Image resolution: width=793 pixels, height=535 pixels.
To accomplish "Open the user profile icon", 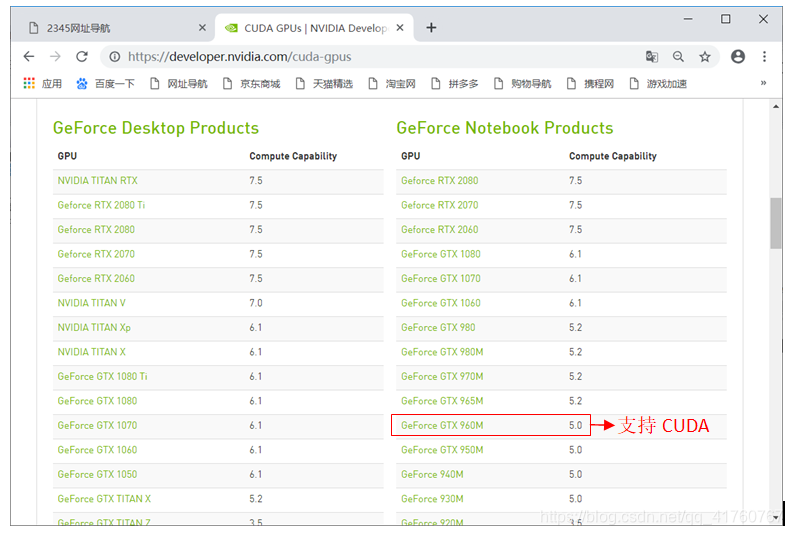I will pyautogui.click(x=738, y=57).
